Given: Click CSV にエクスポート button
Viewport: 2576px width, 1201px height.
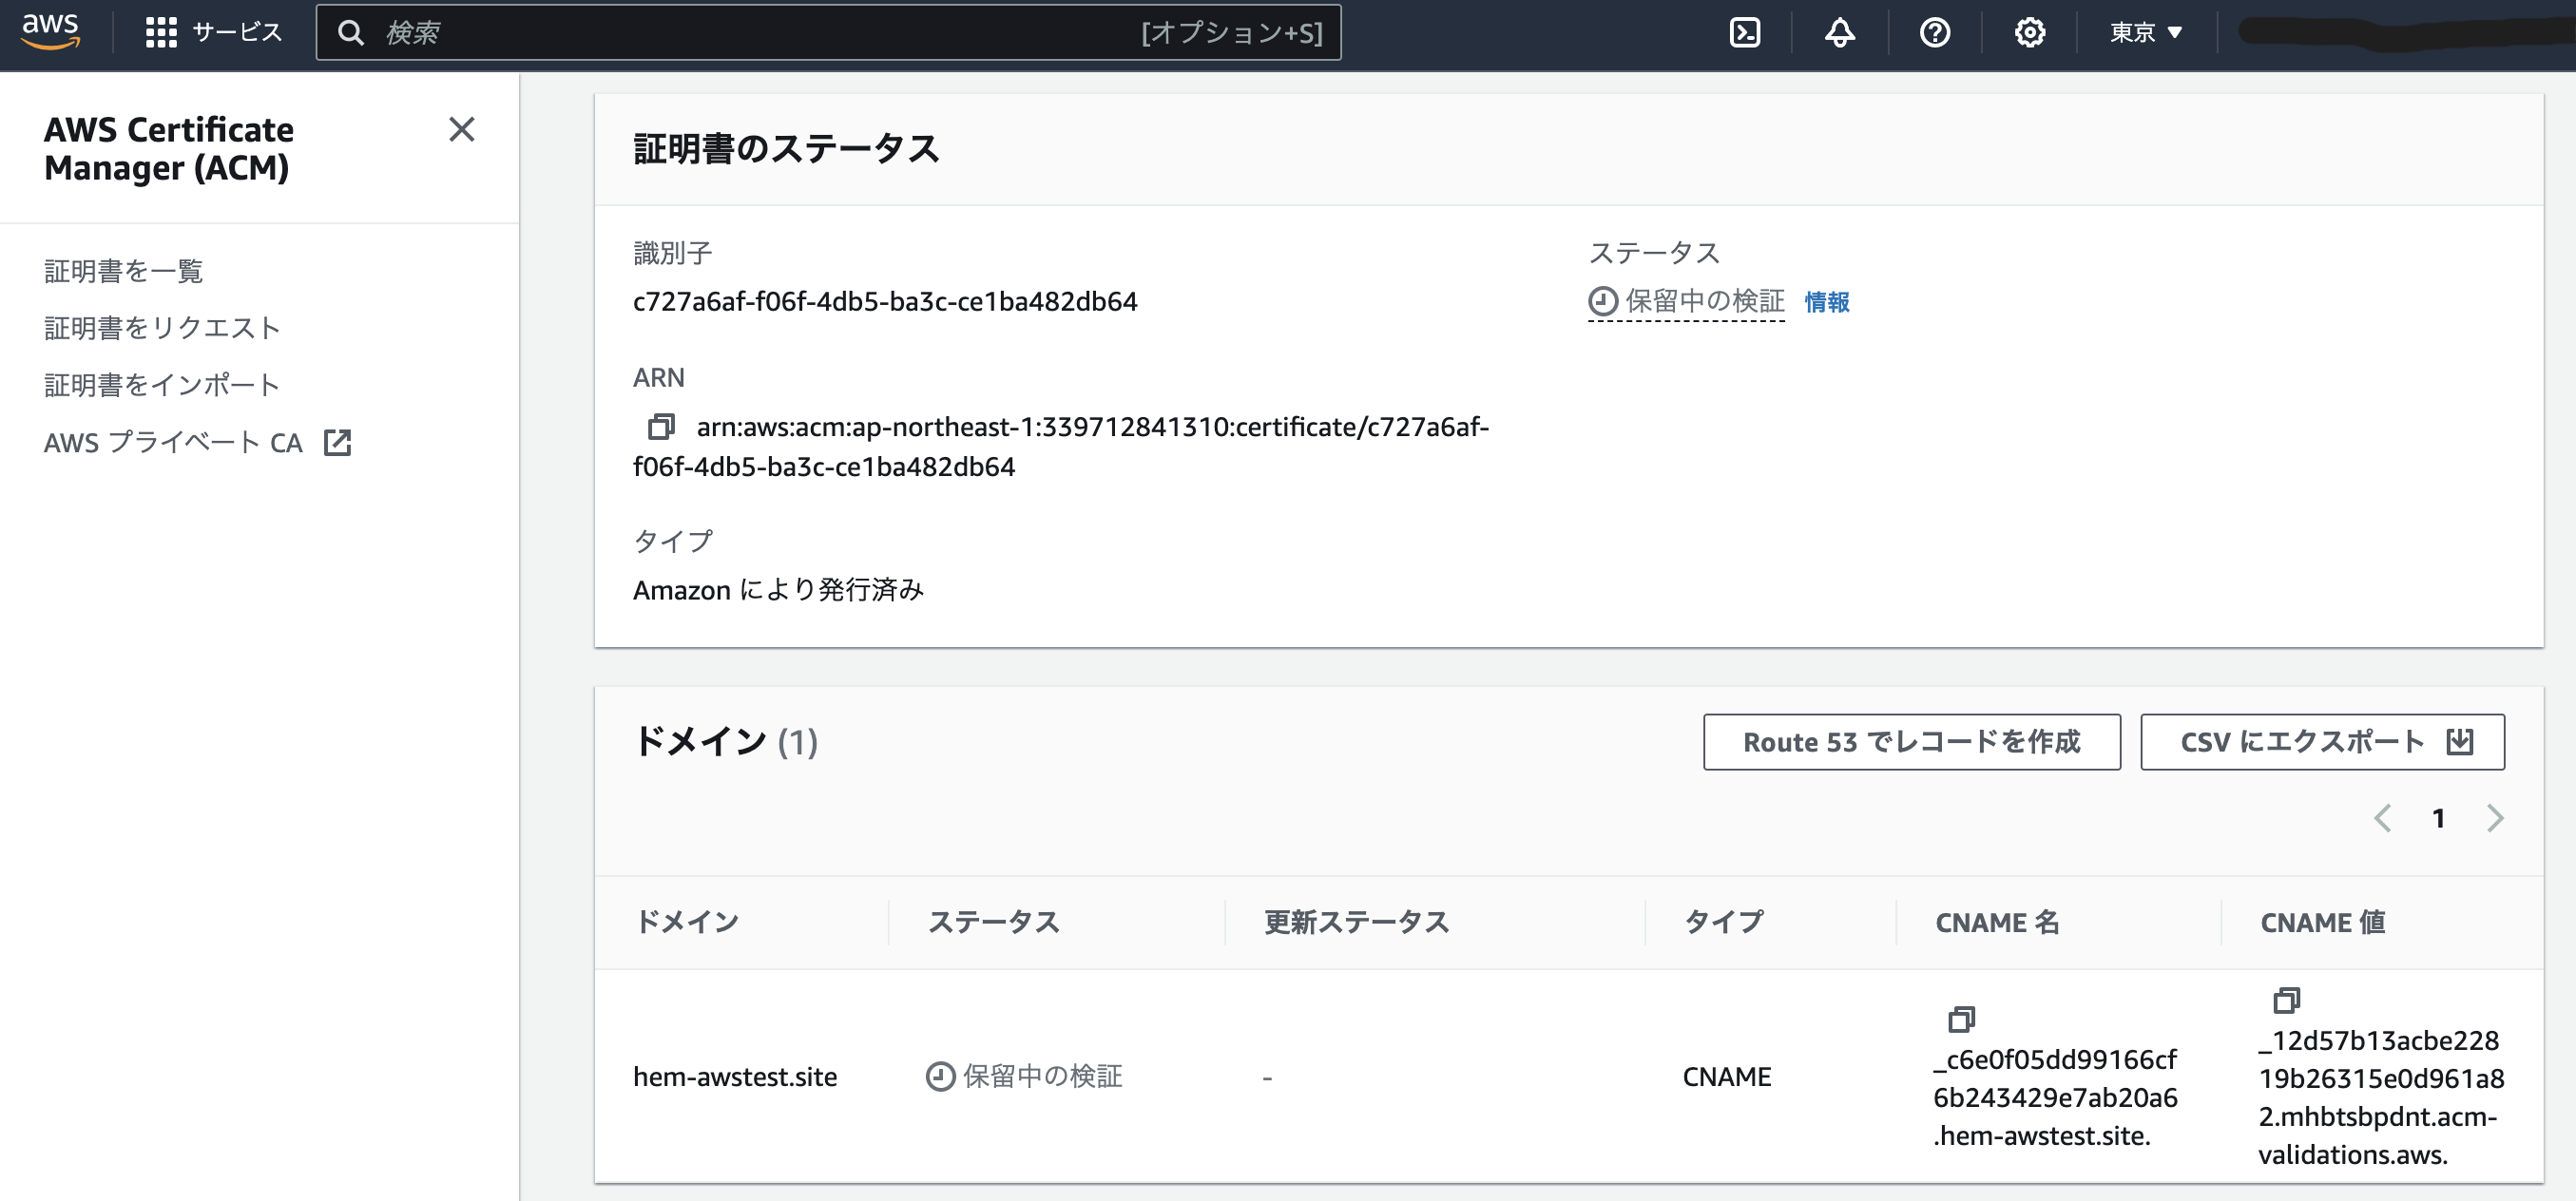Looking at the screenshot, I should pos(2322,742).
